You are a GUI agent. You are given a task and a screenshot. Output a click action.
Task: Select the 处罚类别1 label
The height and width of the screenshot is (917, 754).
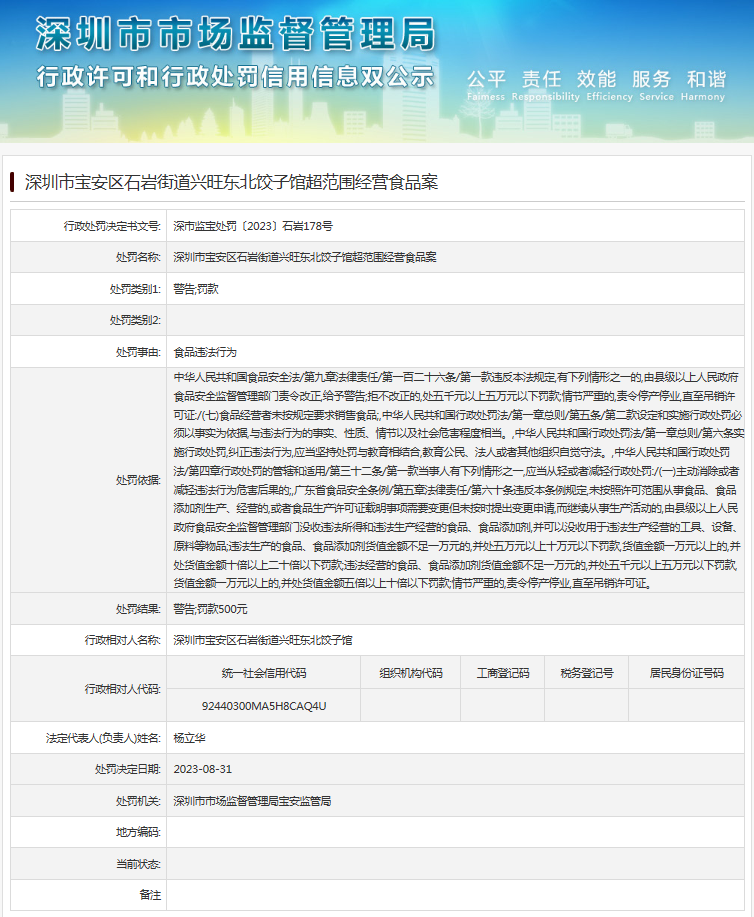tap(135, 289)
